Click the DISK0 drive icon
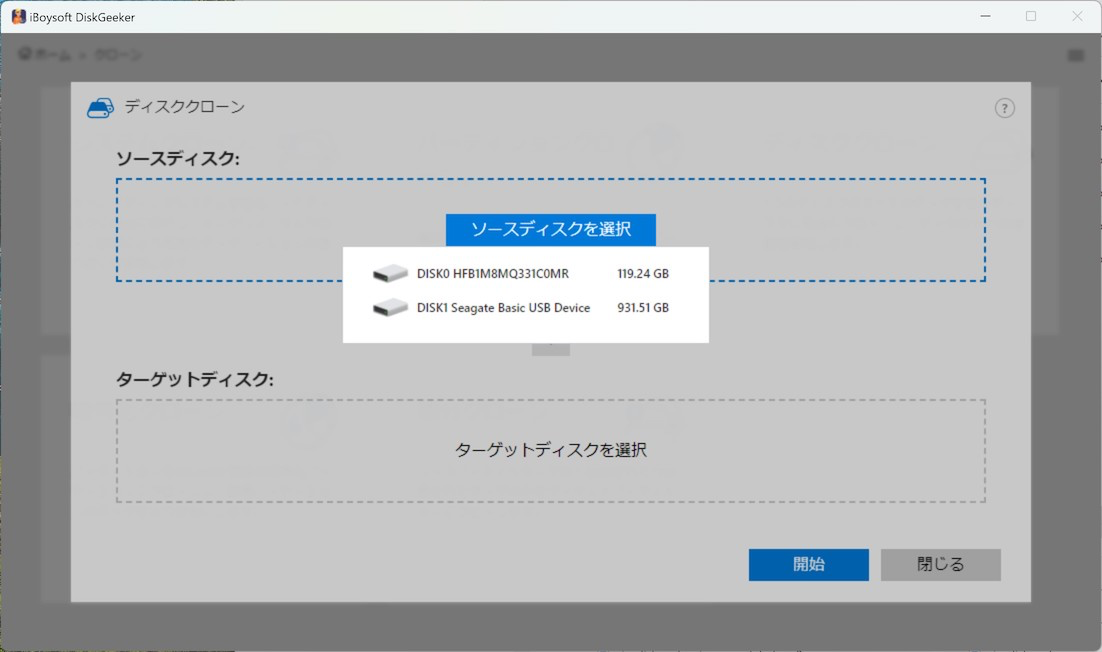1102x652 pixels. point(390,273)
